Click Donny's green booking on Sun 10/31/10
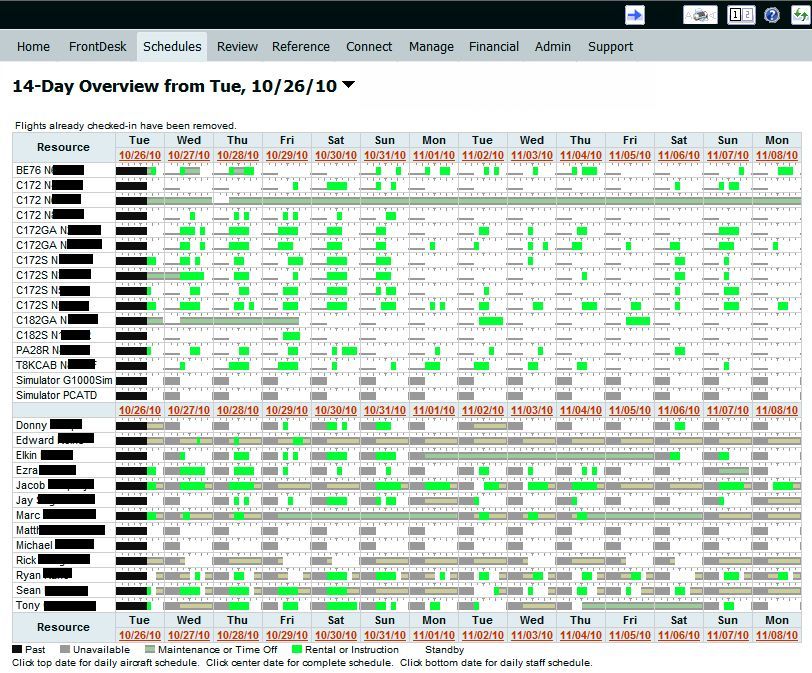 coord(383,426)
